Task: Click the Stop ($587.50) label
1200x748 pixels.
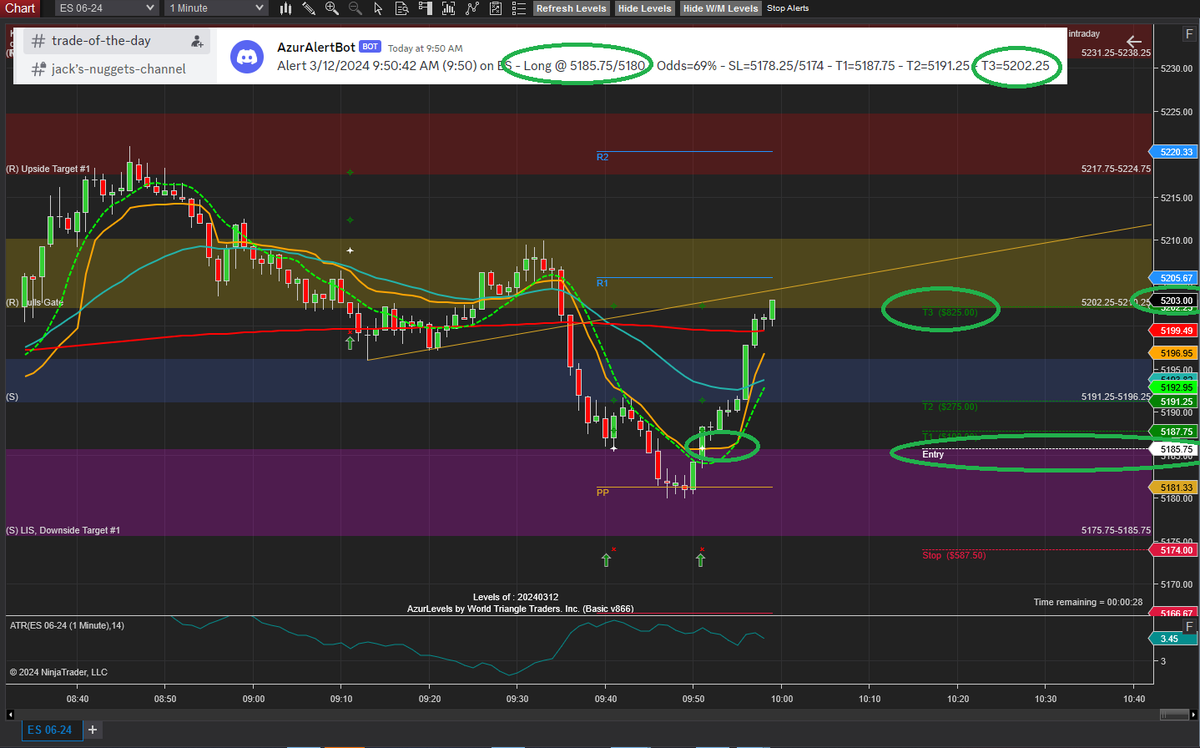Action: (x=953, y=555)
